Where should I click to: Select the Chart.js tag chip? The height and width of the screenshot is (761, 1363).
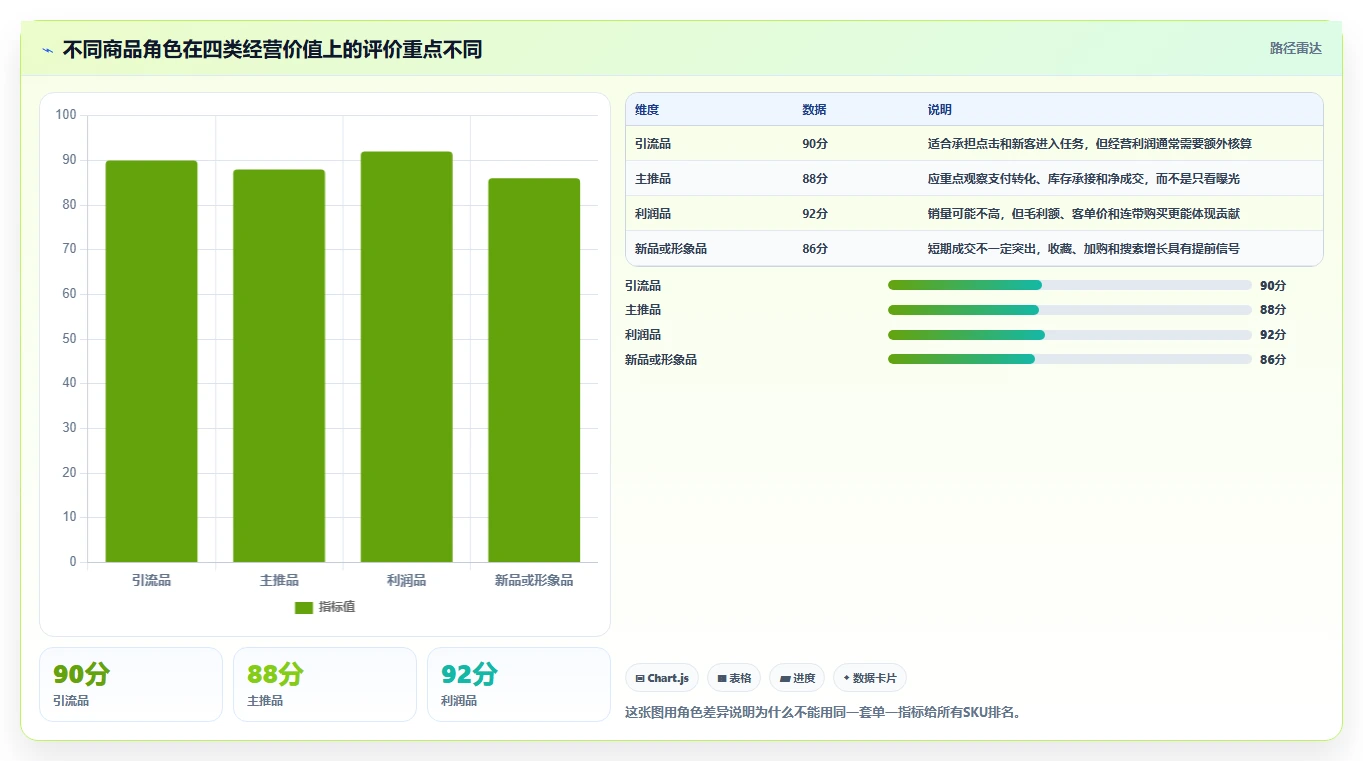click(662, 678)
